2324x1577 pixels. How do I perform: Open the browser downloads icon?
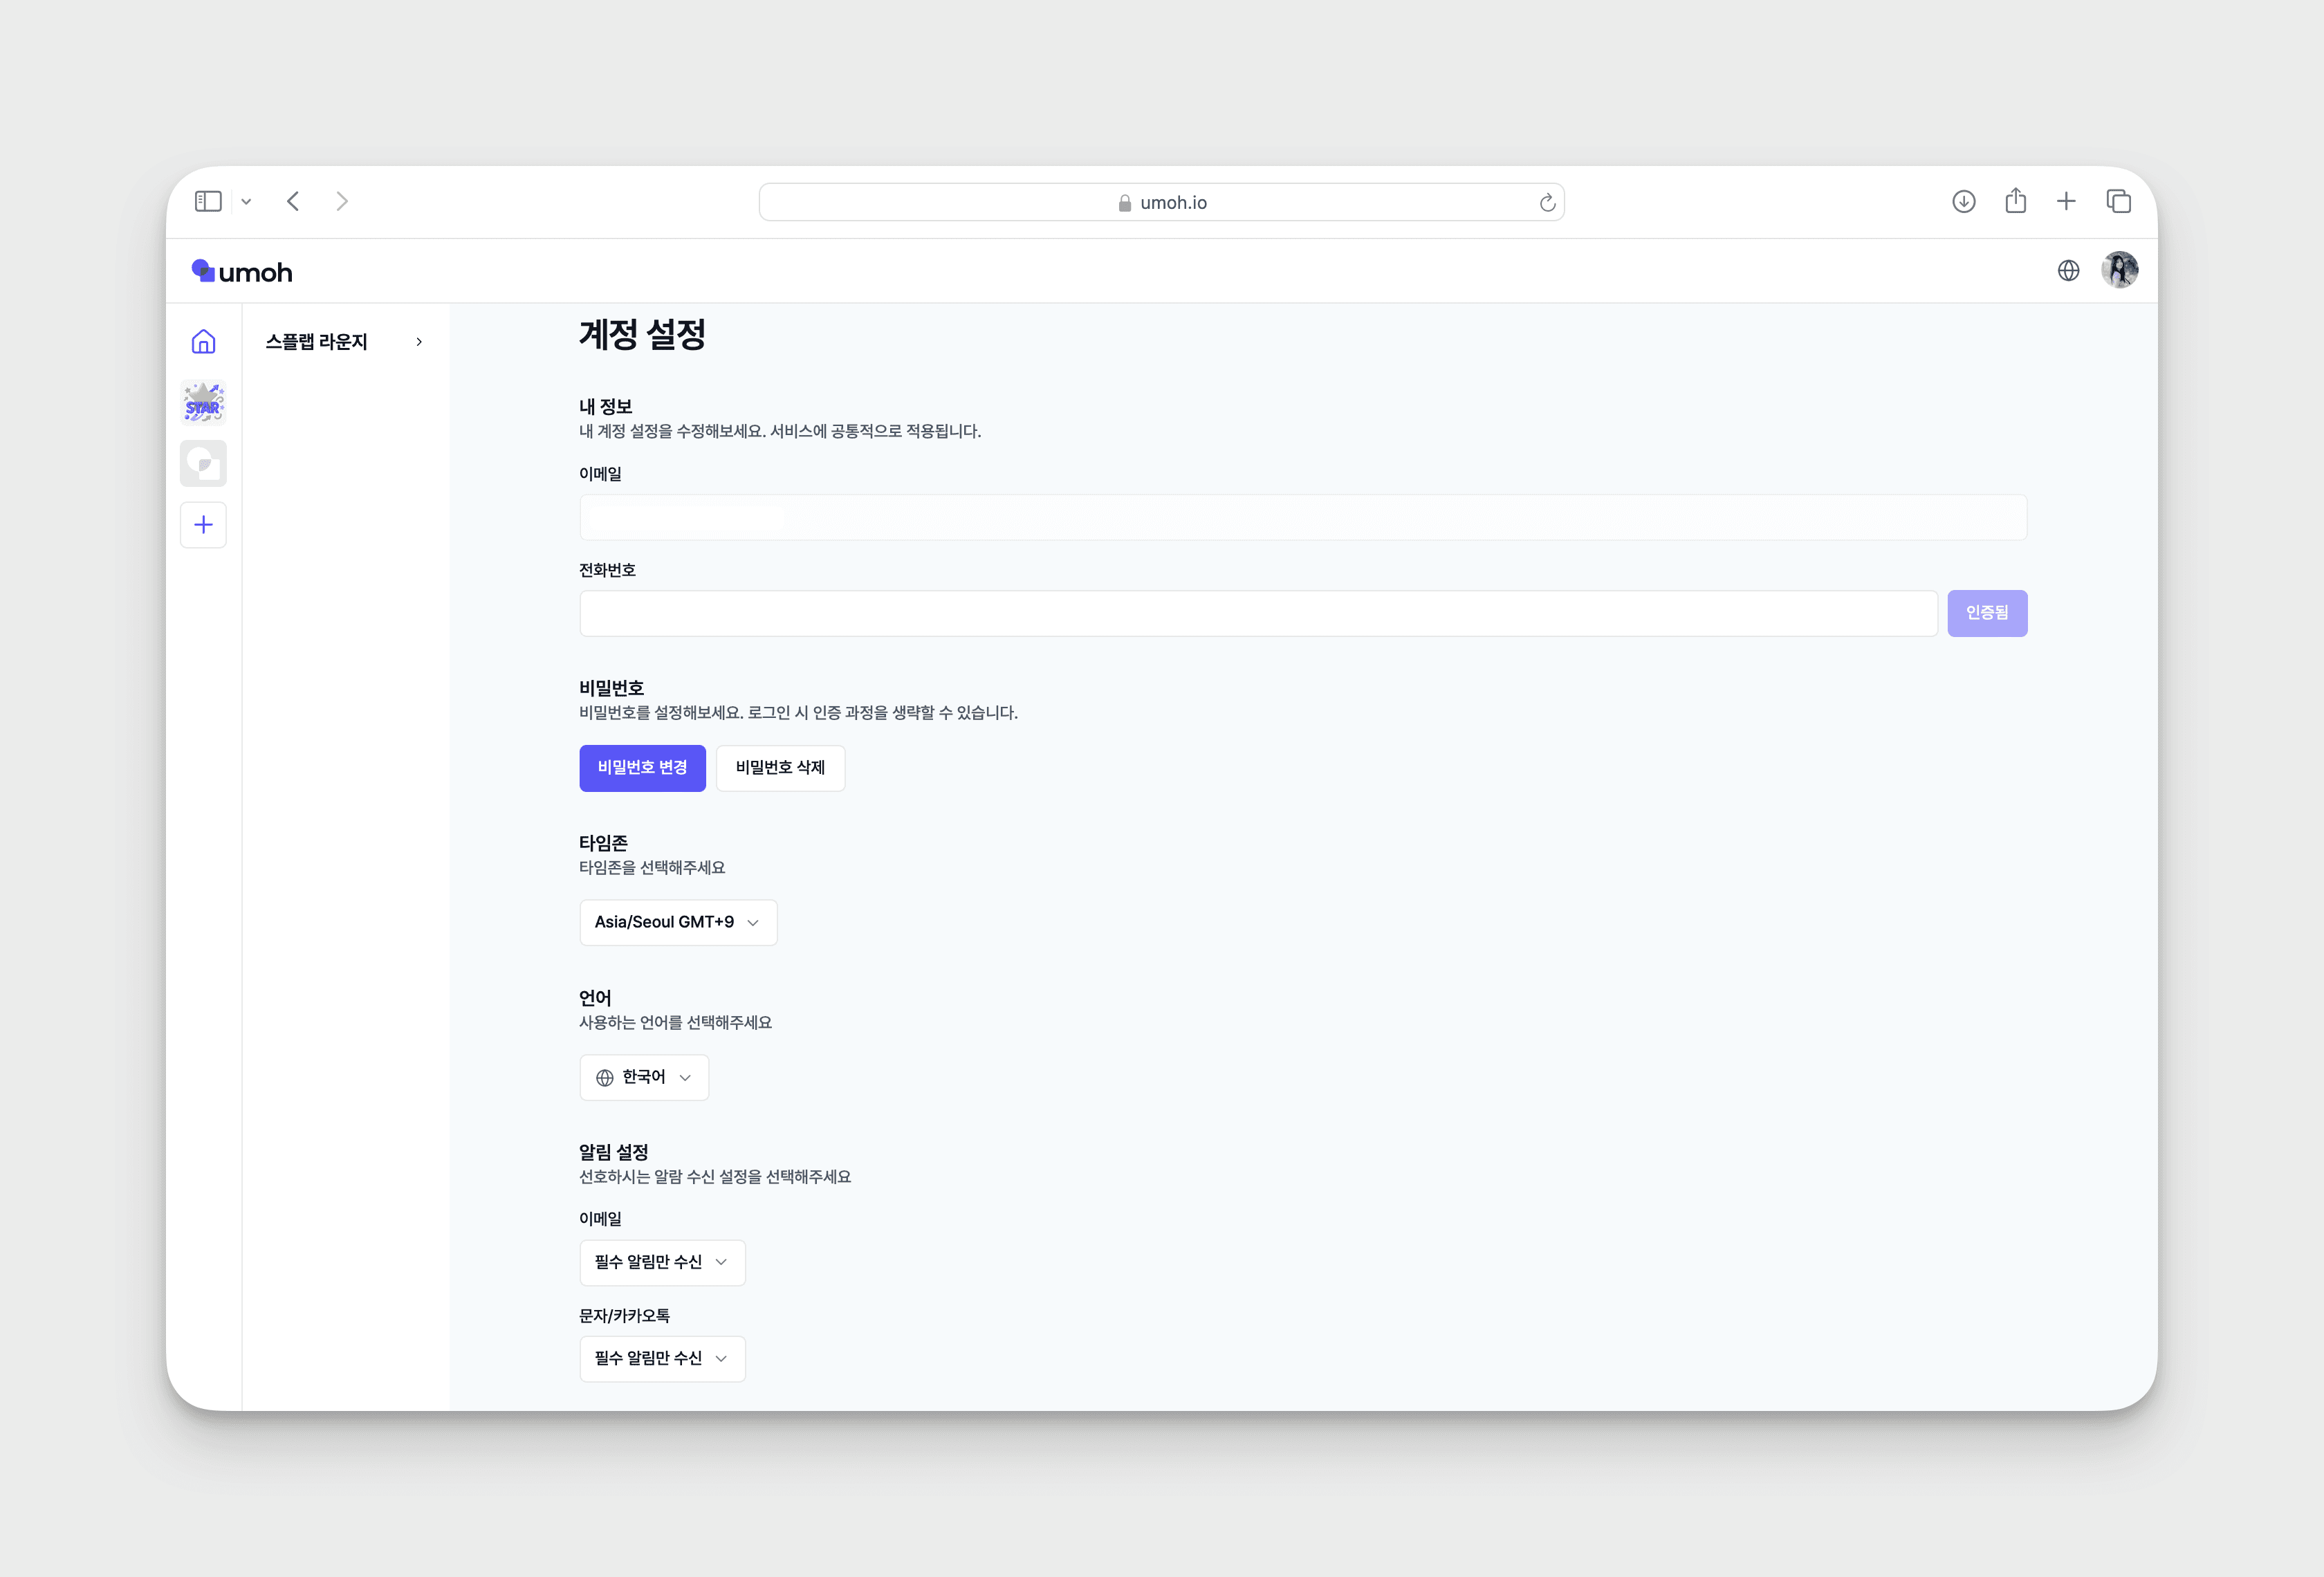[x=1963, y=202]
